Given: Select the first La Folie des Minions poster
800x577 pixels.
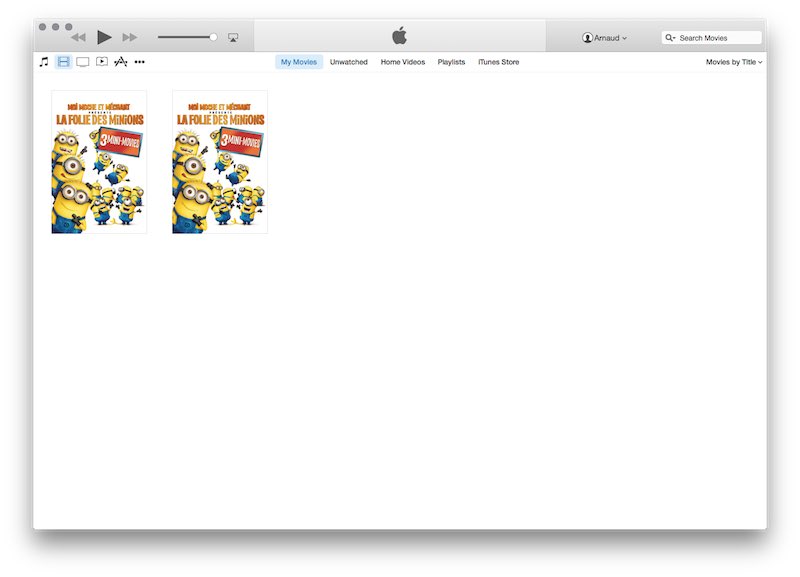Looking at the screenshot, I should coord(99,162).
